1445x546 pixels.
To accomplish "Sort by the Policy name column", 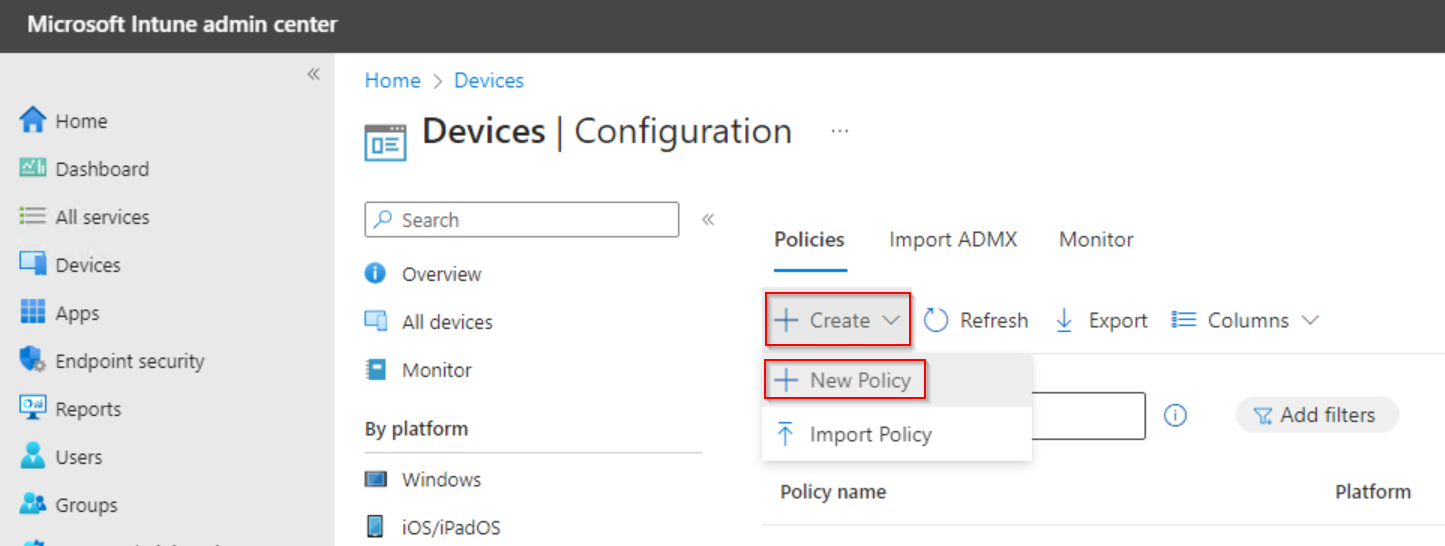I will (833, 492).
